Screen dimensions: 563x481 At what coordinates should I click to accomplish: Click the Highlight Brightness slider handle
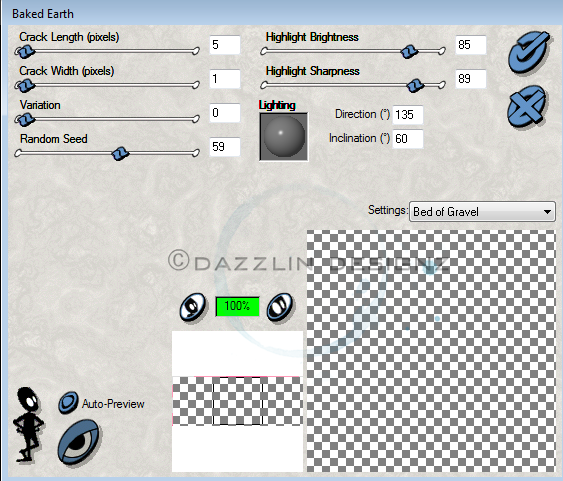[409, 52]
